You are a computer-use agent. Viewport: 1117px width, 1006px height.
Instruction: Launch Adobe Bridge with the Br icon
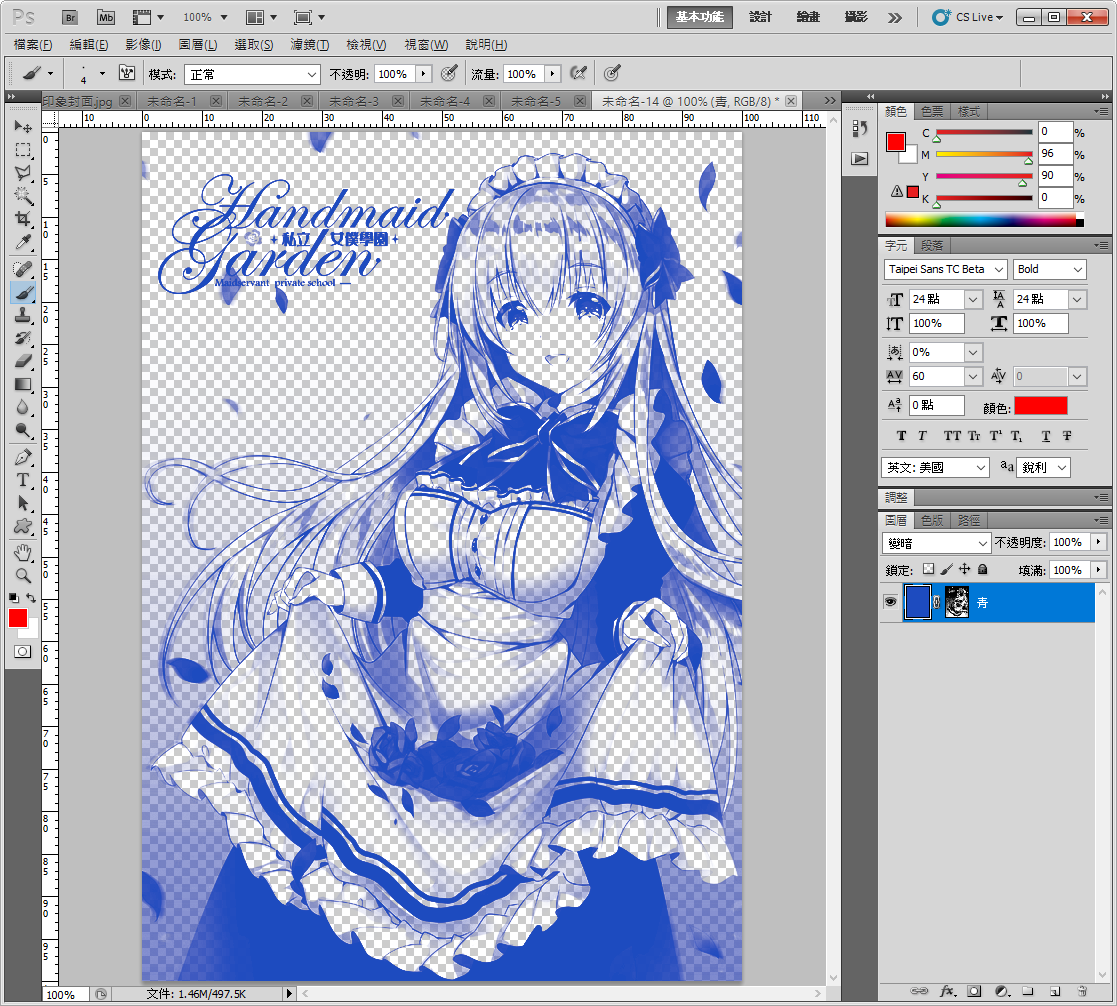click(x=70, y=17)
